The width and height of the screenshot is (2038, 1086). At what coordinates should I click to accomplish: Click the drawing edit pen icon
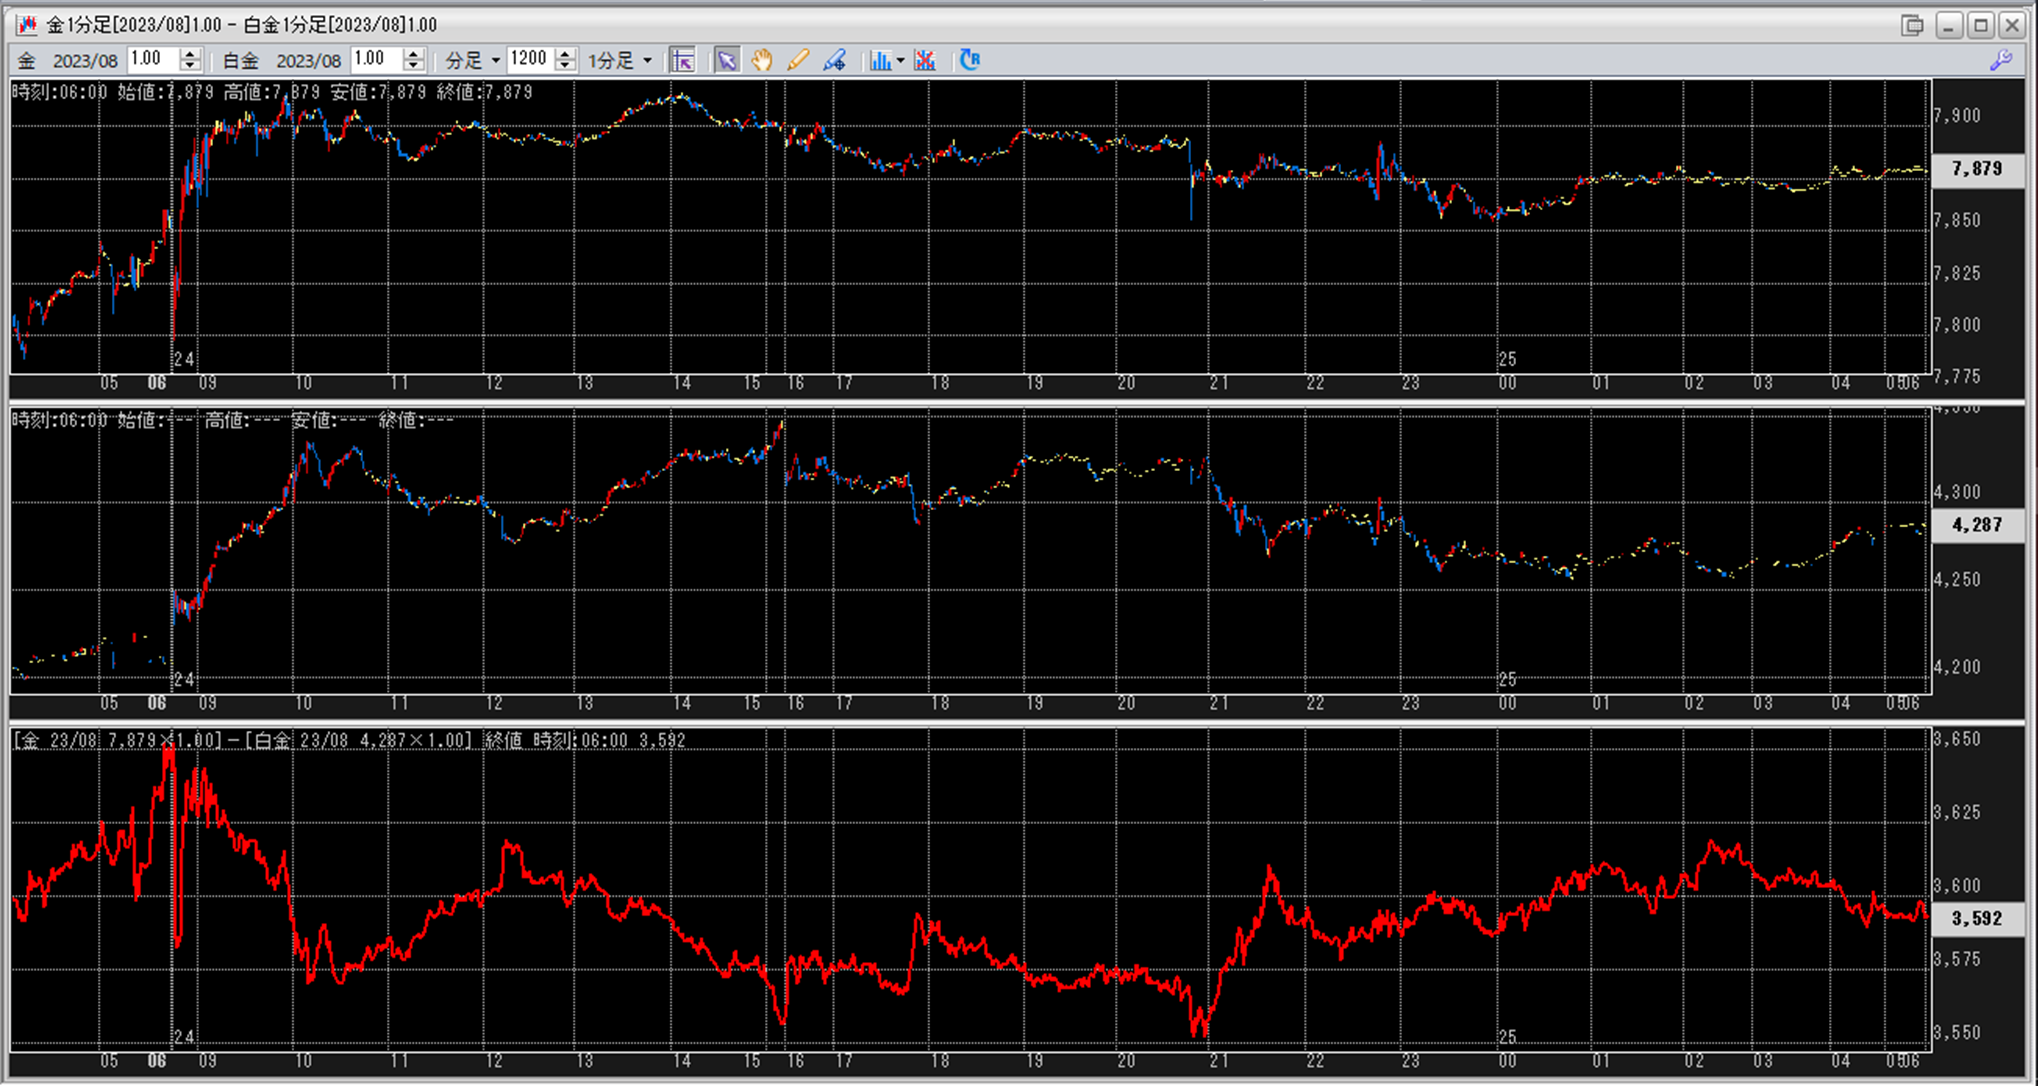pos(834,60)
